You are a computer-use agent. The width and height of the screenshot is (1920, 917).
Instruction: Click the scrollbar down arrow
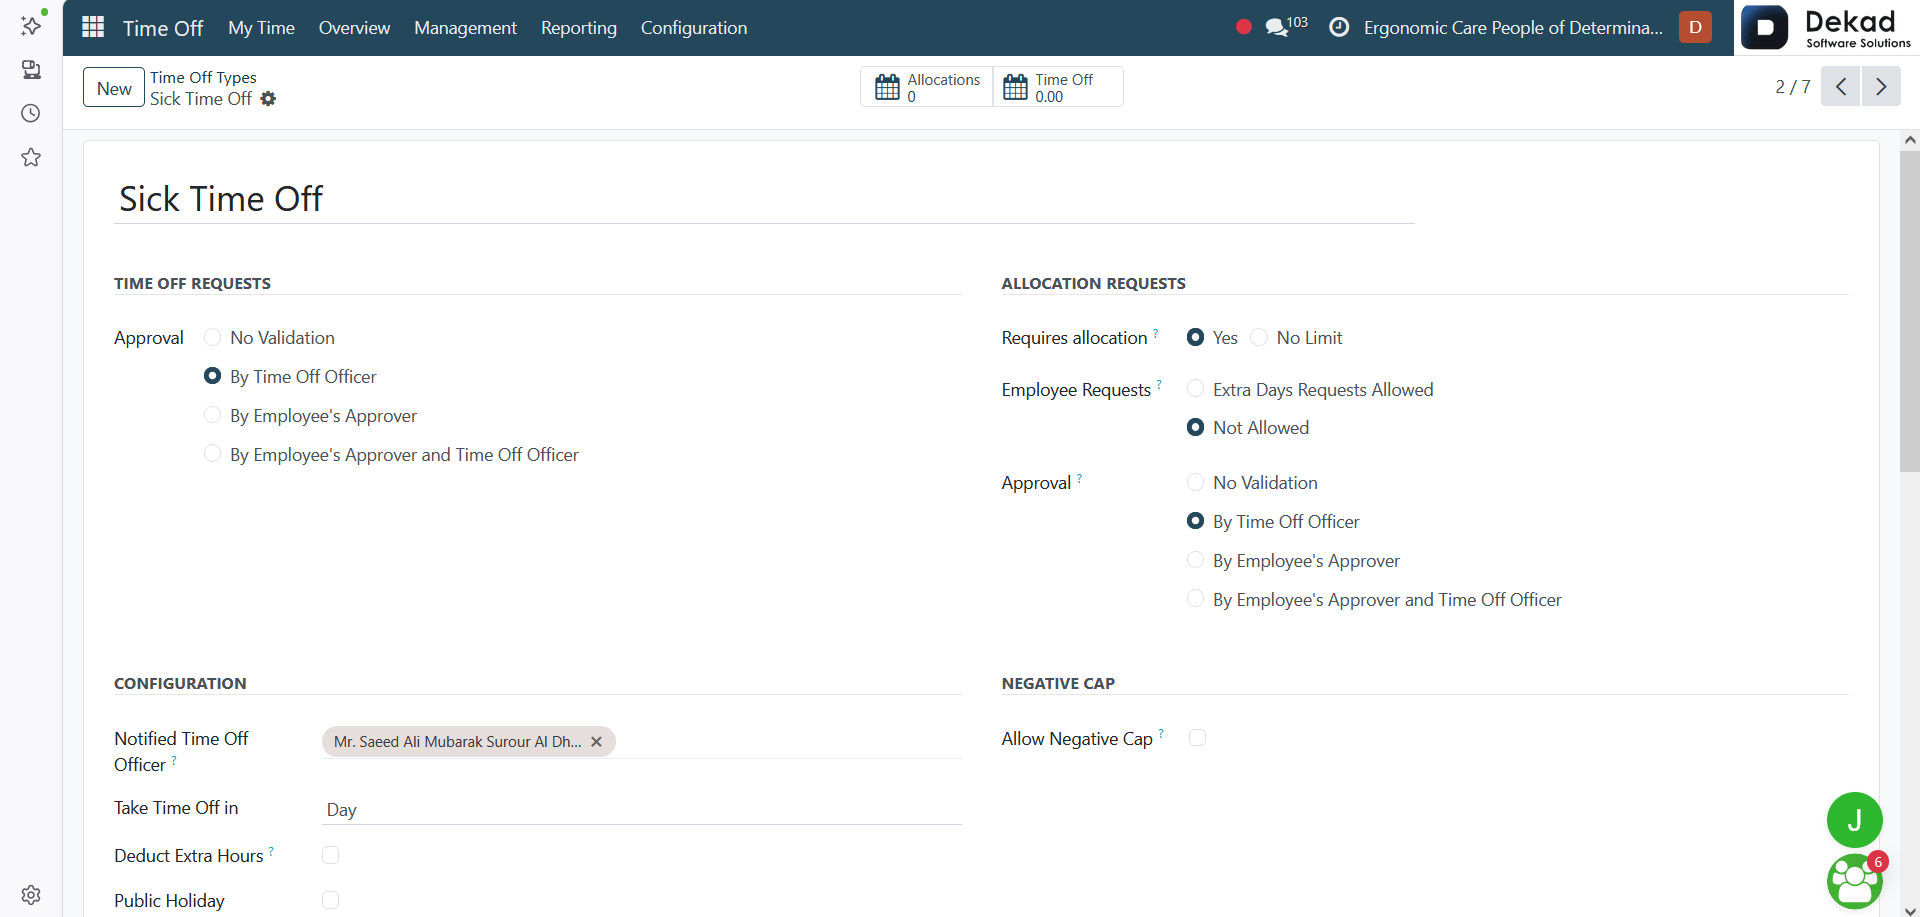[1910, 909]
